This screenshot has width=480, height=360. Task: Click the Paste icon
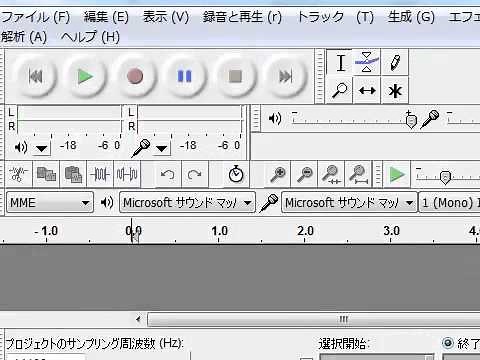pyautogui.click(x=73, y=174)
